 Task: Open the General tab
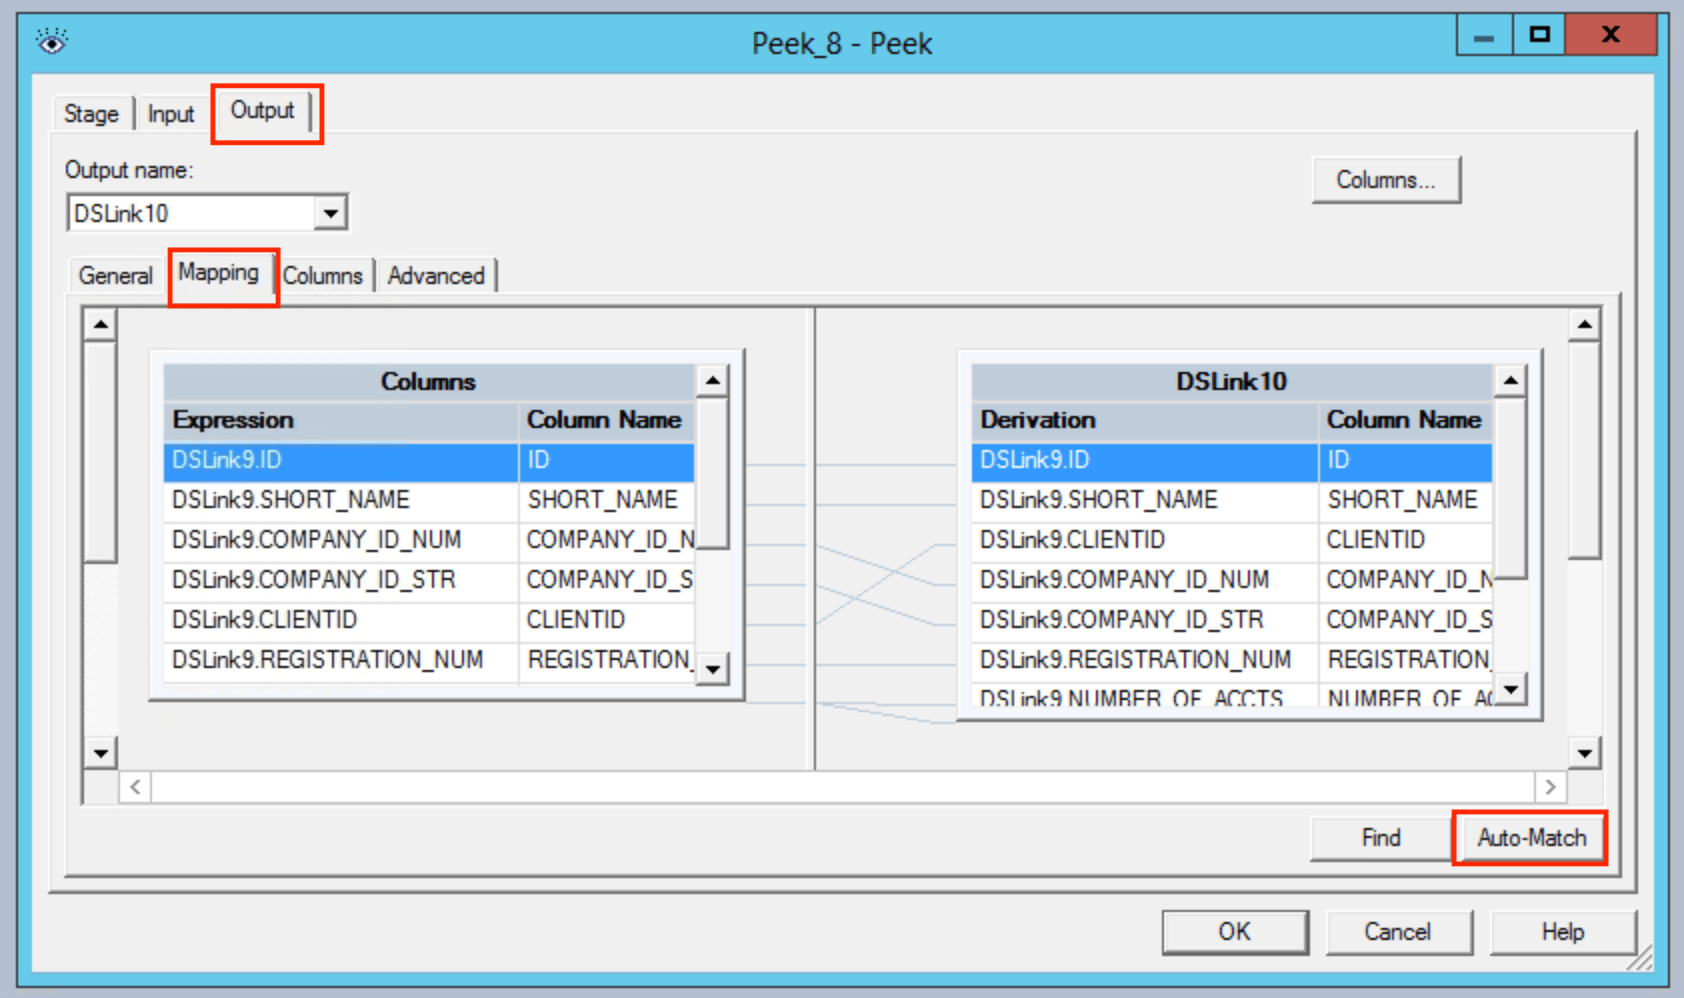(115, 275)
